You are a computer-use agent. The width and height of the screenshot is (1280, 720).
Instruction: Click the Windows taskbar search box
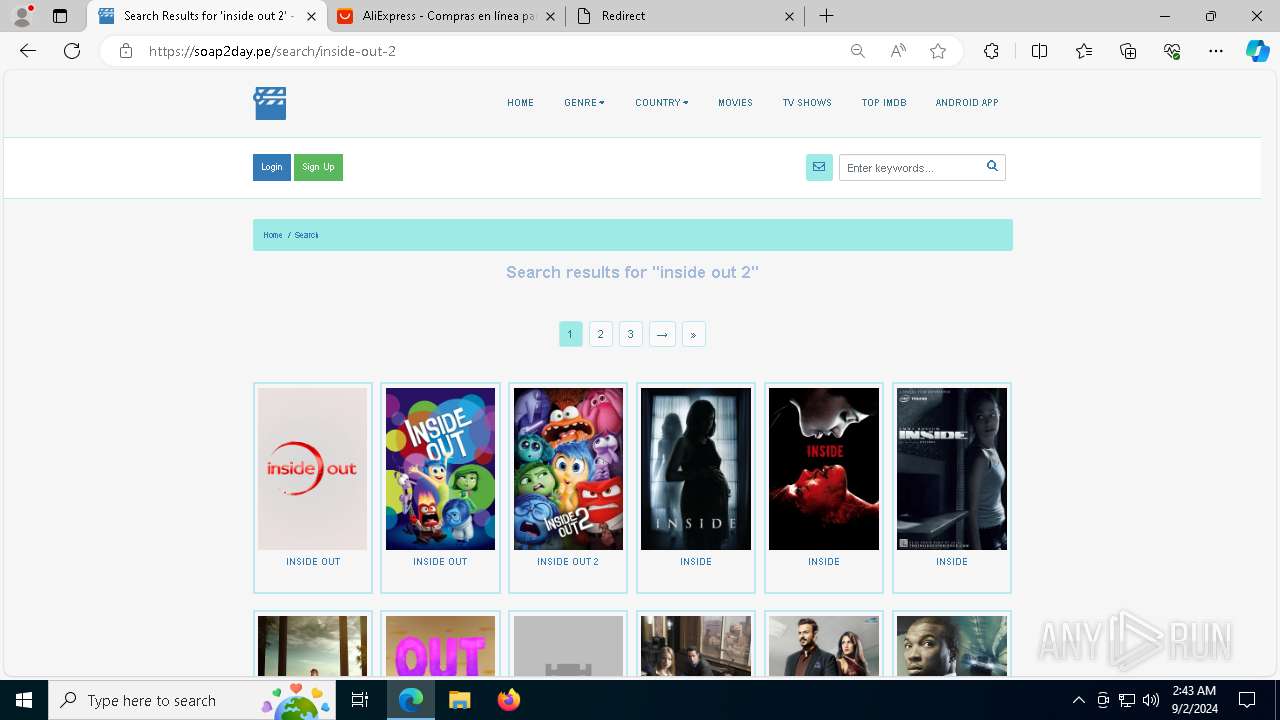pyautogui.click(x=190, y=700)
